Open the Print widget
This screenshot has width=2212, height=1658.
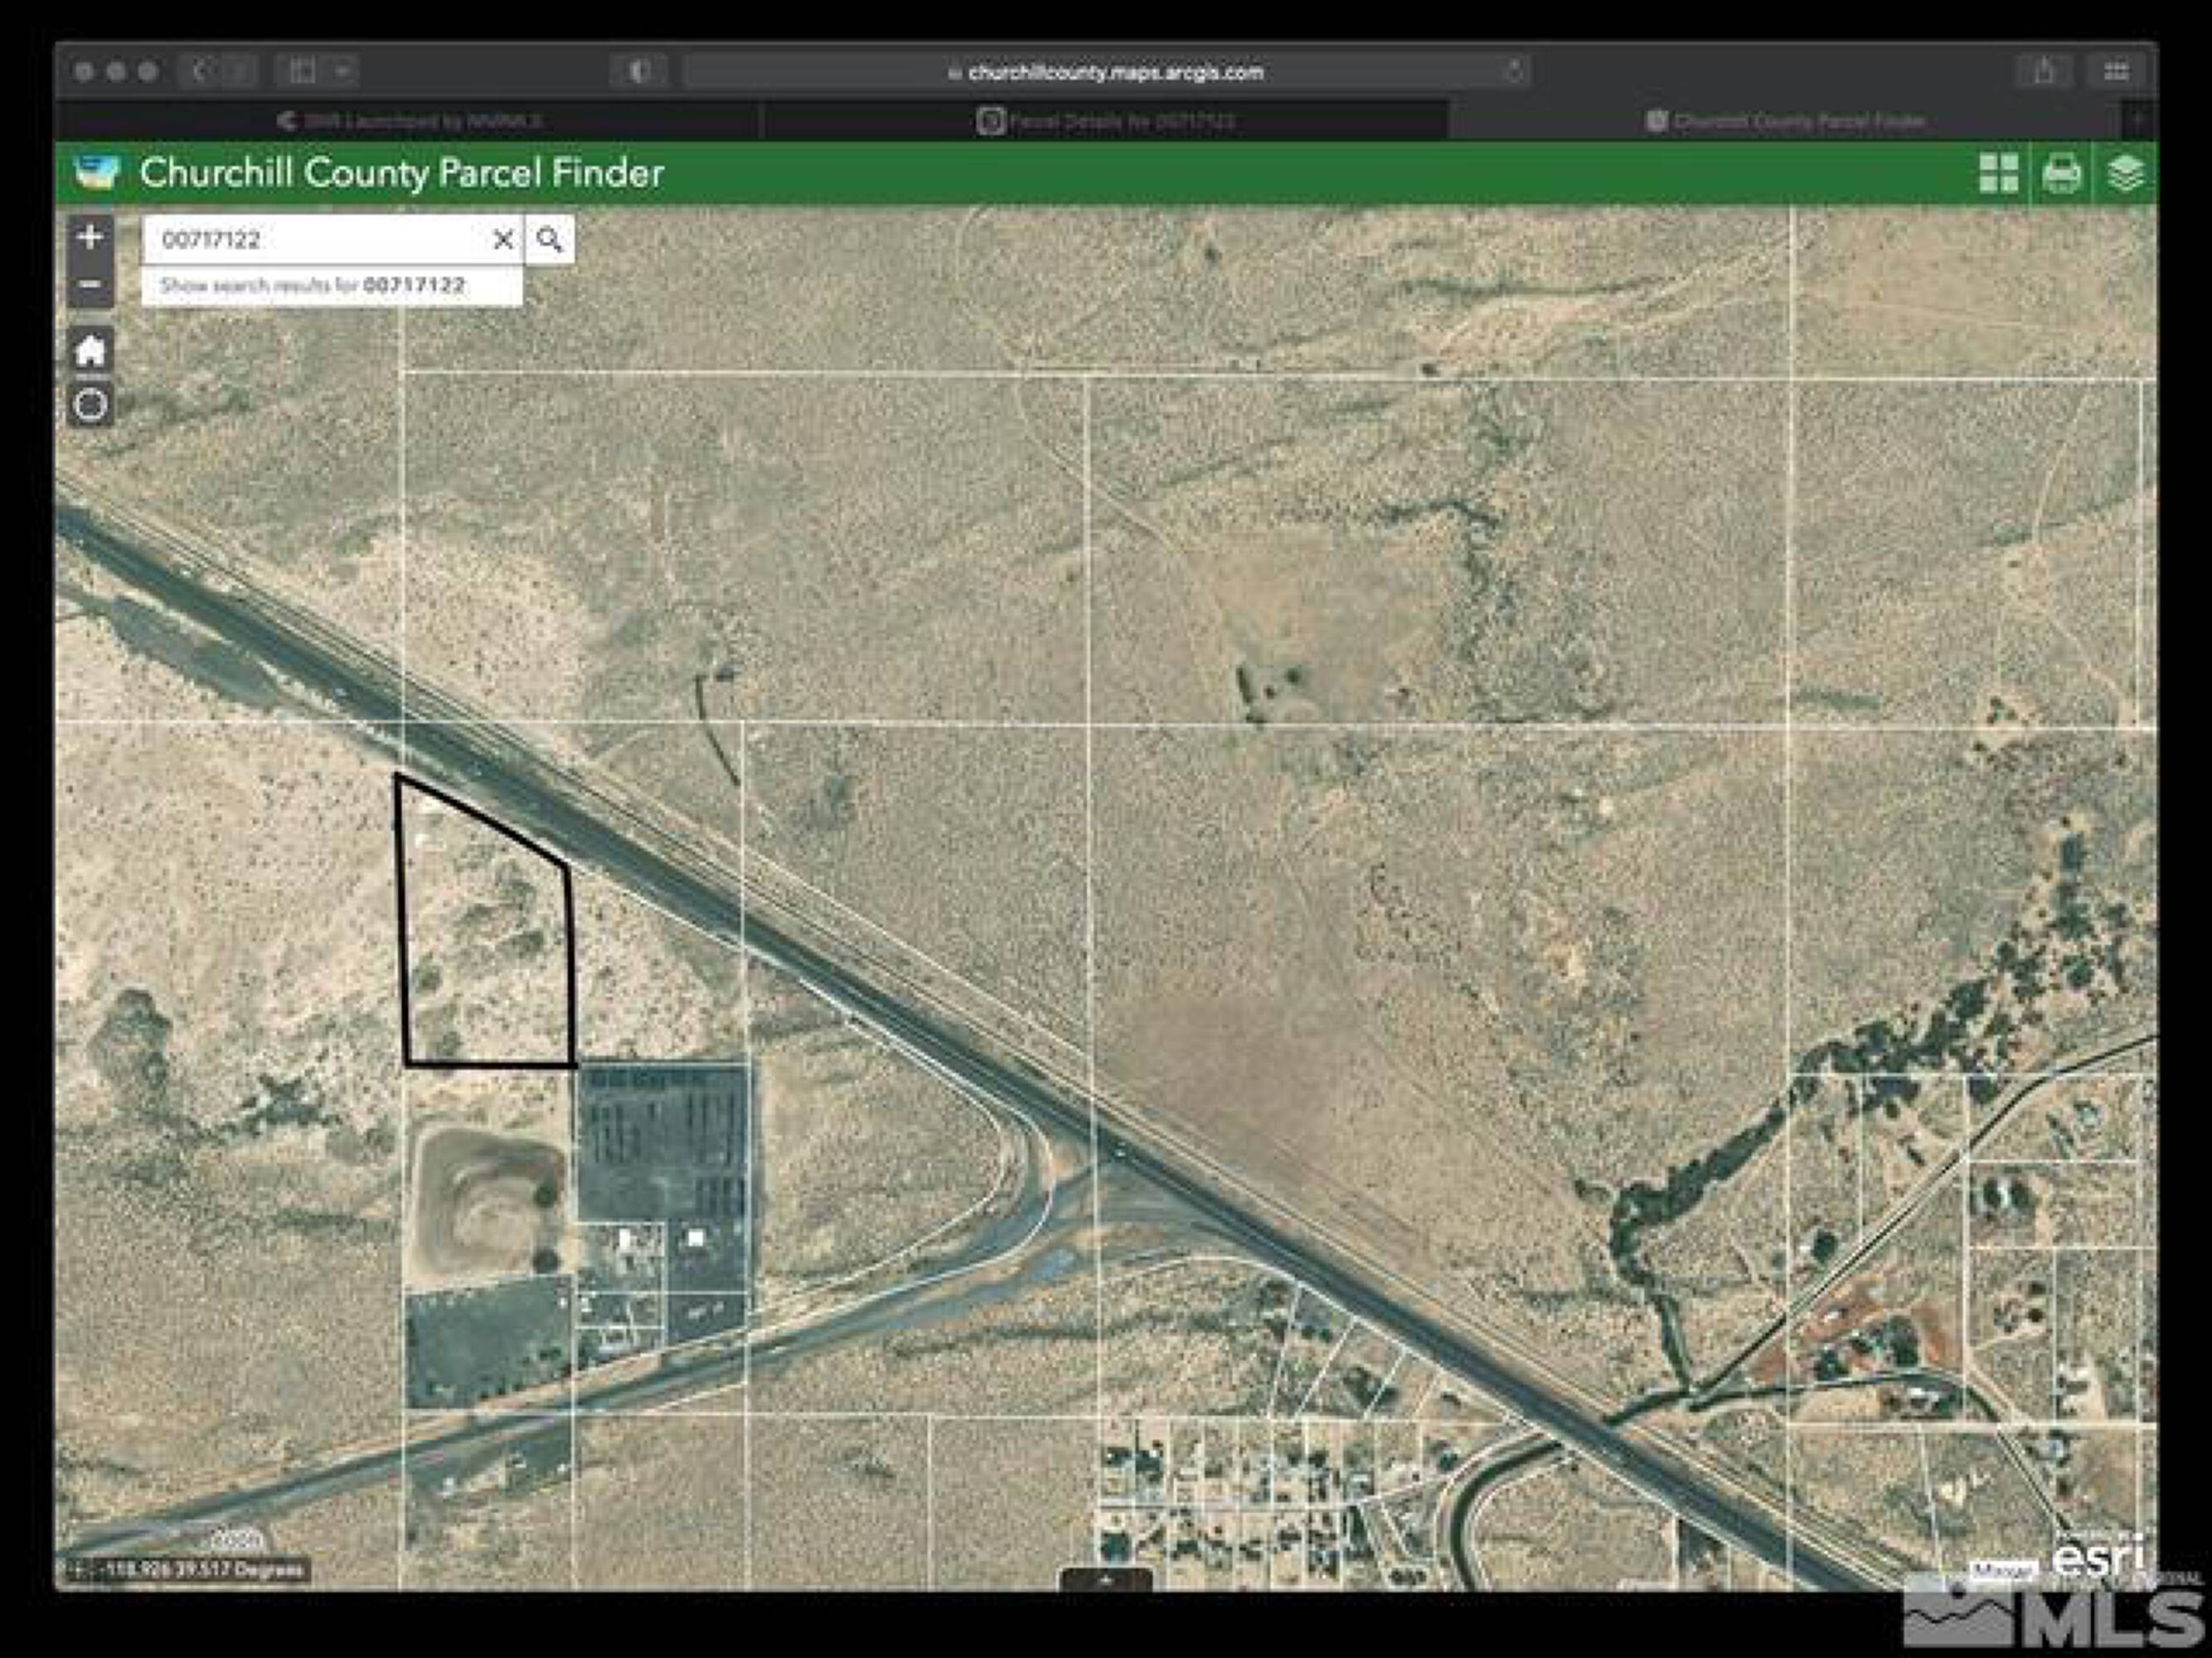[x=2061, y=173]
